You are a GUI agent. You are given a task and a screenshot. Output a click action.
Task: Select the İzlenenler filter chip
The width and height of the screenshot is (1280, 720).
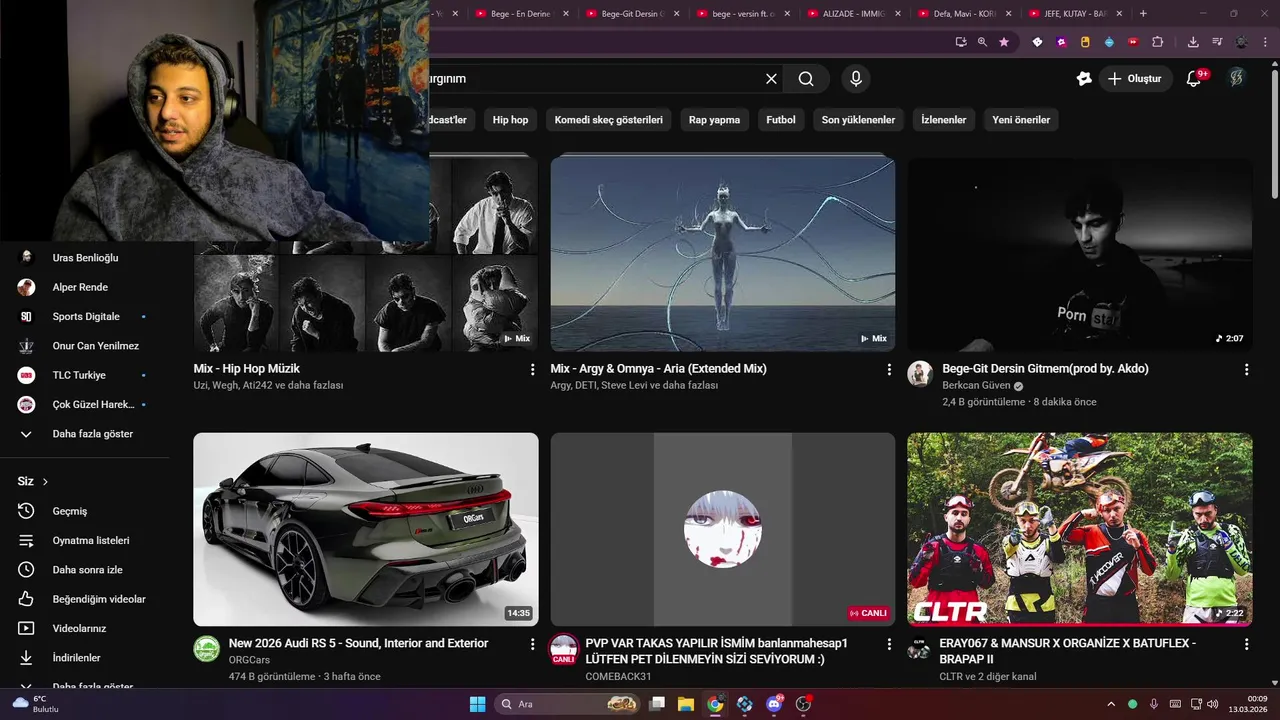pos(943,120)
